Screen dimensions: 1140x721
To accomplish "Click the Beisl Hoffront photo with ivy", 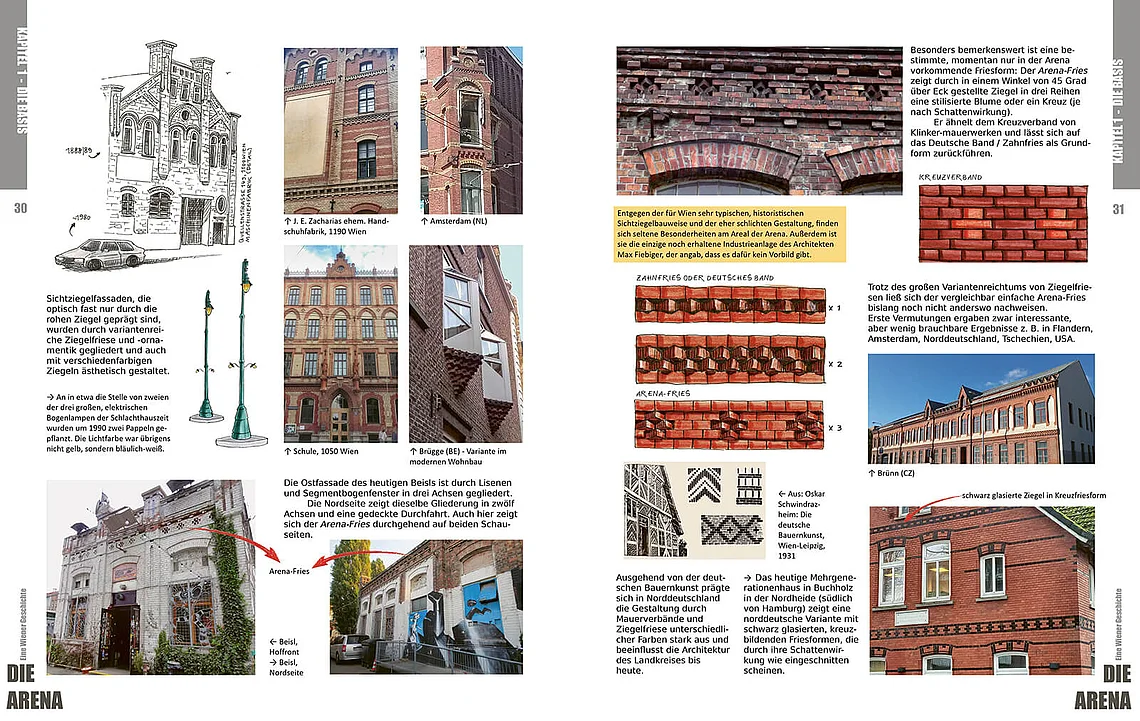I will (151, 577).
